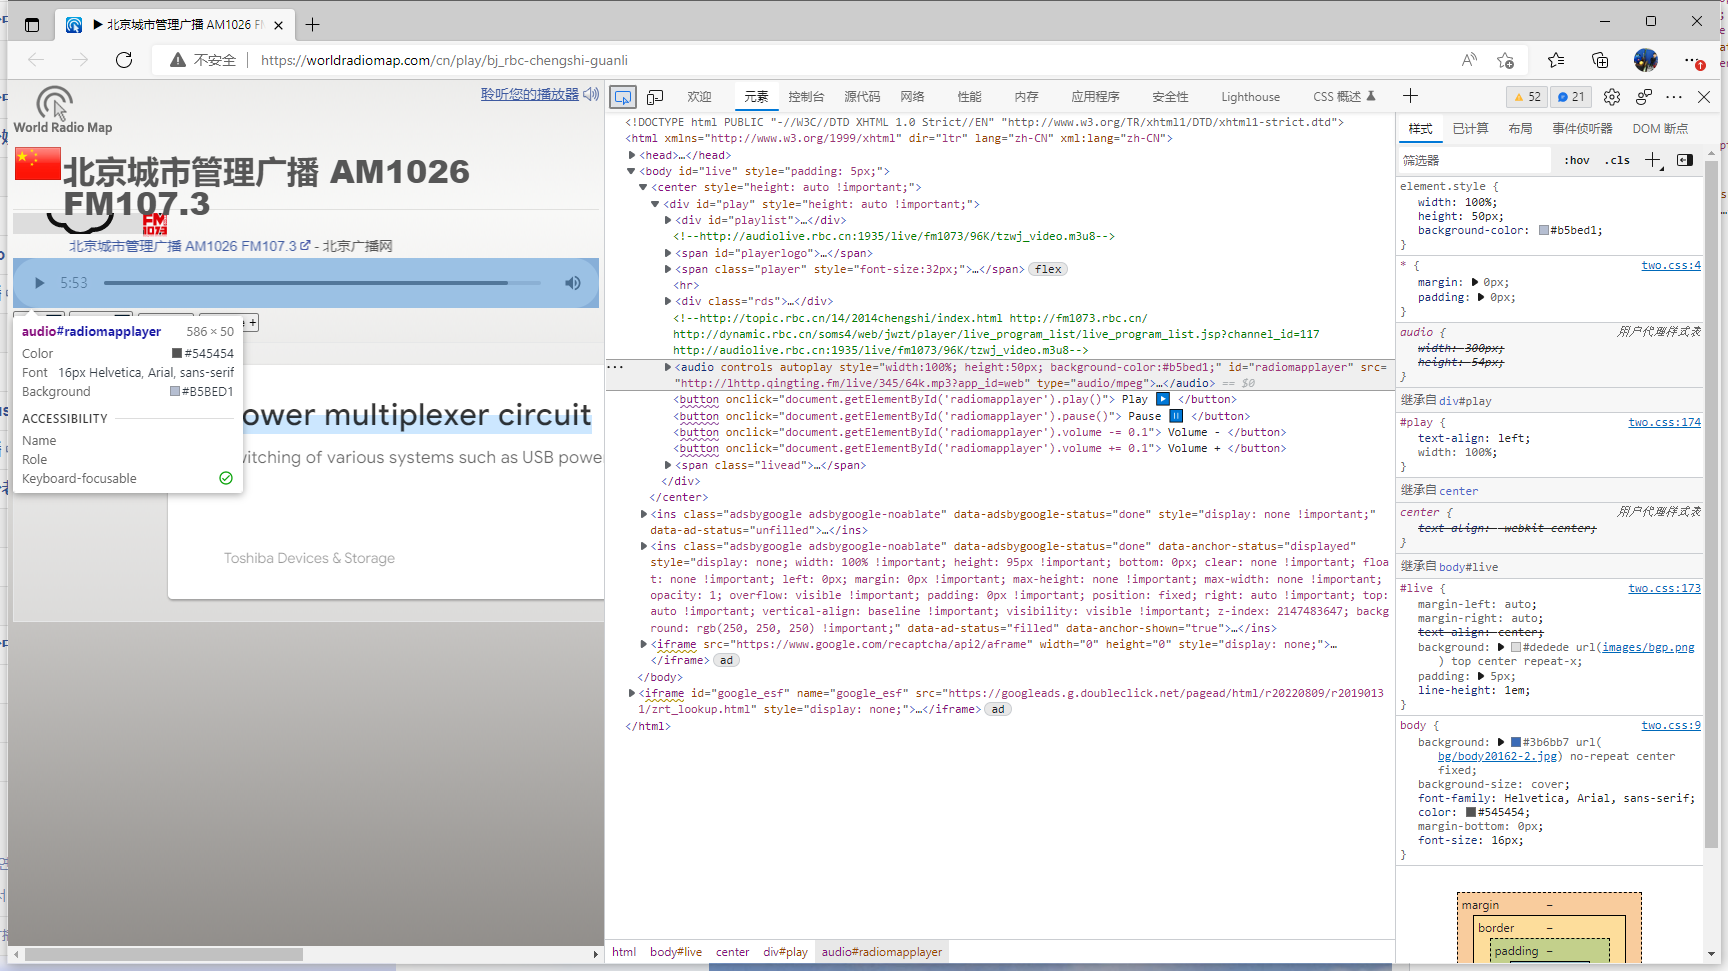This screenshot has width=1728, height=971.
Task: Expand the head element node
Action: pyautogui.click(x=632, y=155)
